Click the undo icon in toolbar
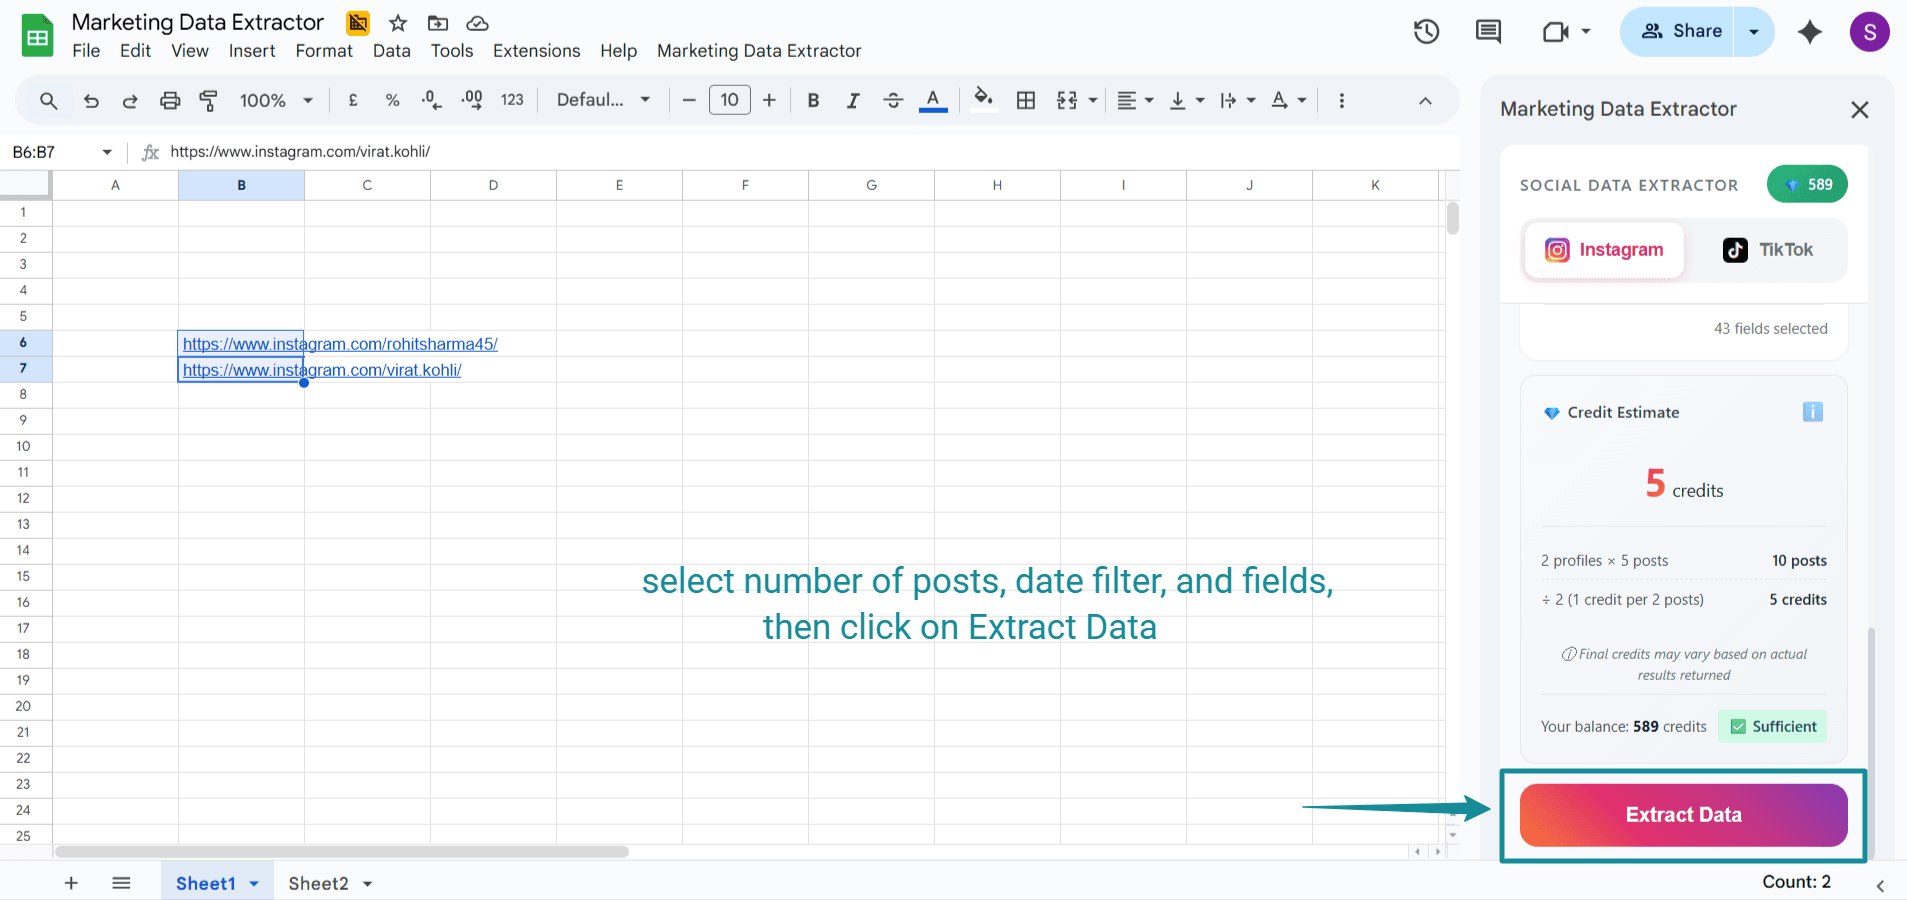The image size is (1907, 900). (x=91, y=100)
